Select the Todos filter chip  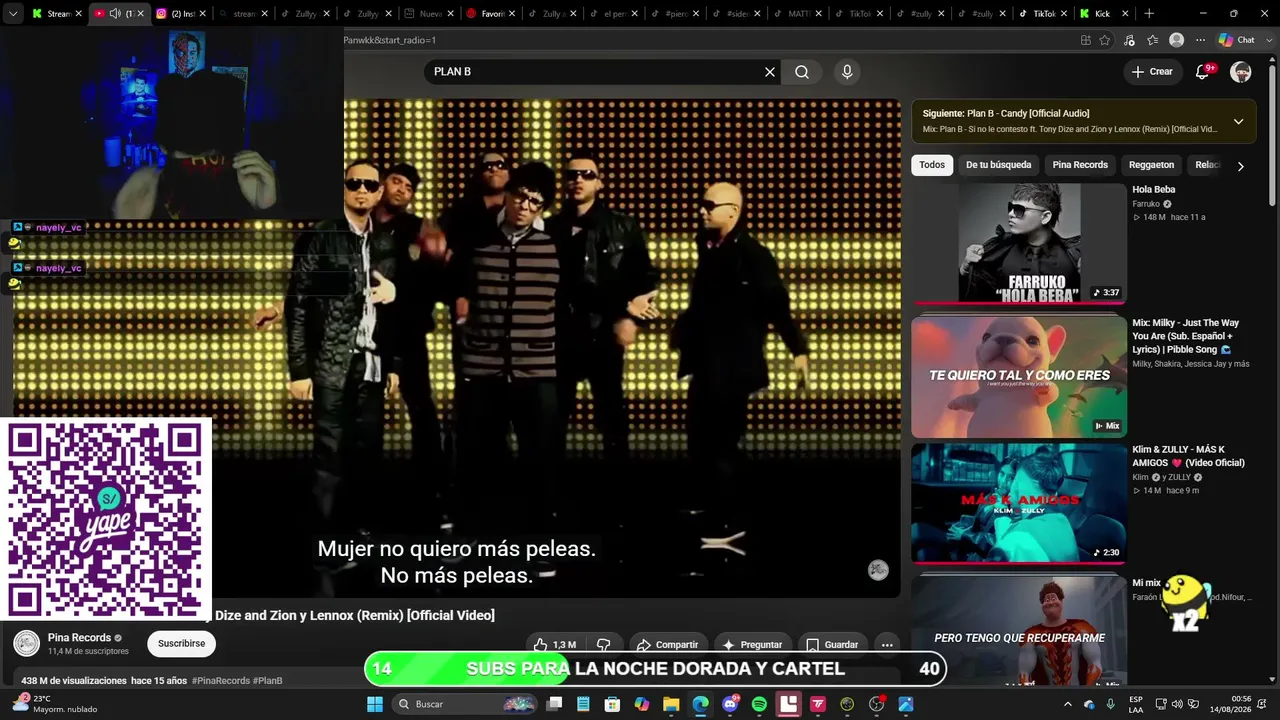(x=932, y=165)
